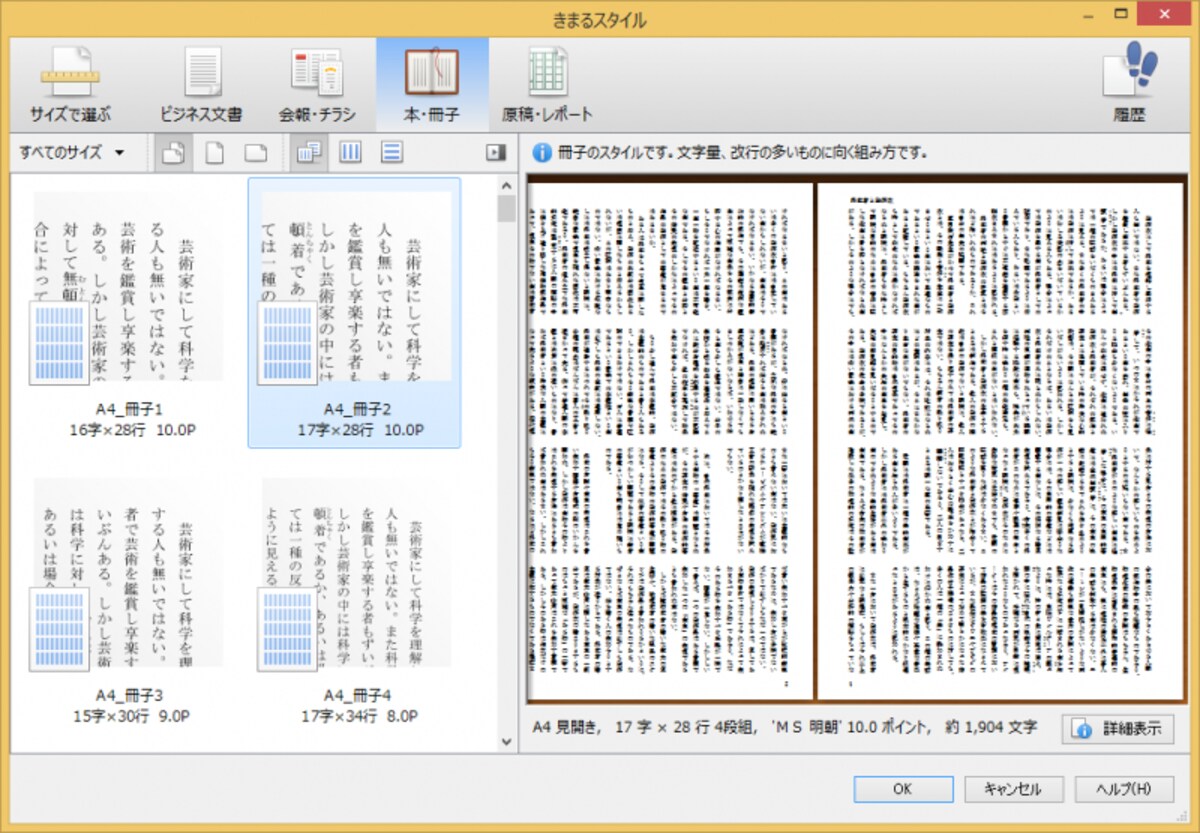The width and height of the screenshot is (1200, 833).
Task: Collapse the preview panel arrow button
Action: (494, 153)
